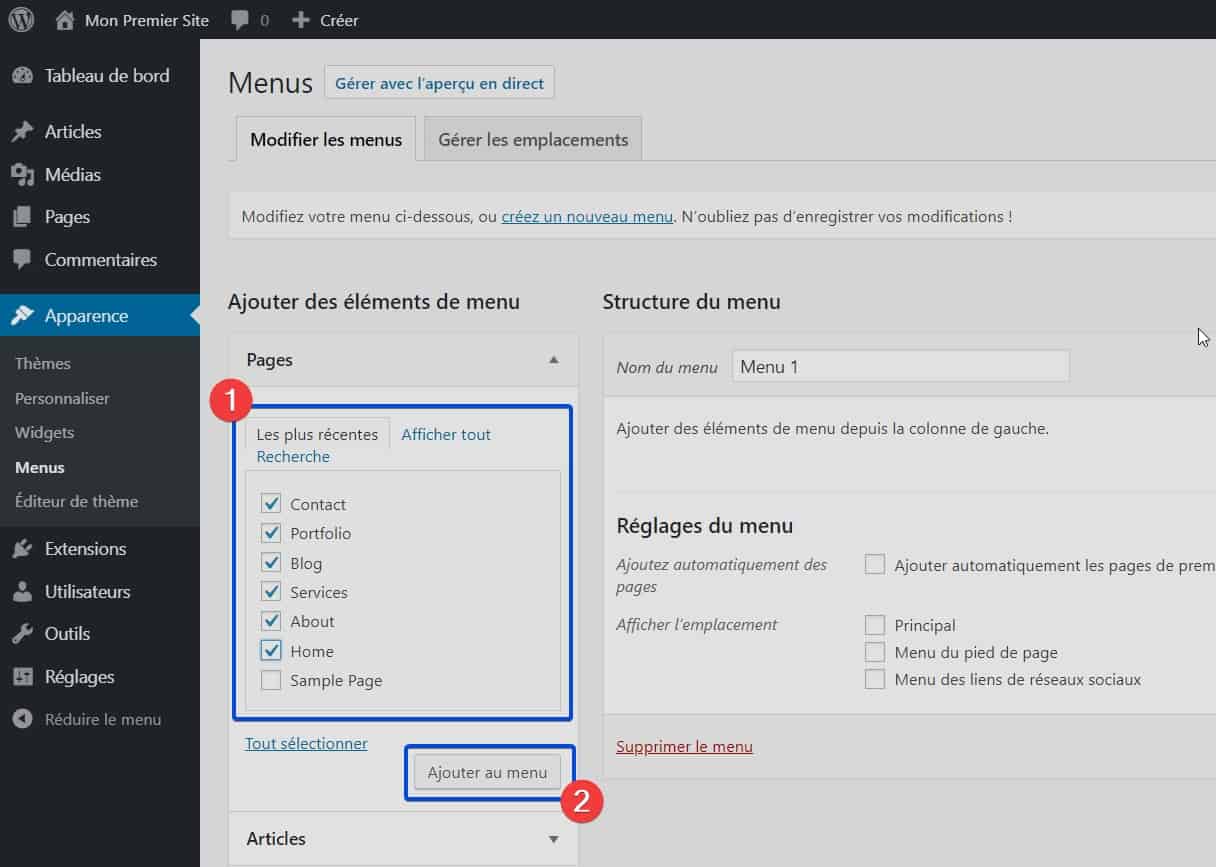The height and width of the screenshot is (867, 1216).
Task: Select the Afficher tout tab
Action: coord(446,435)
